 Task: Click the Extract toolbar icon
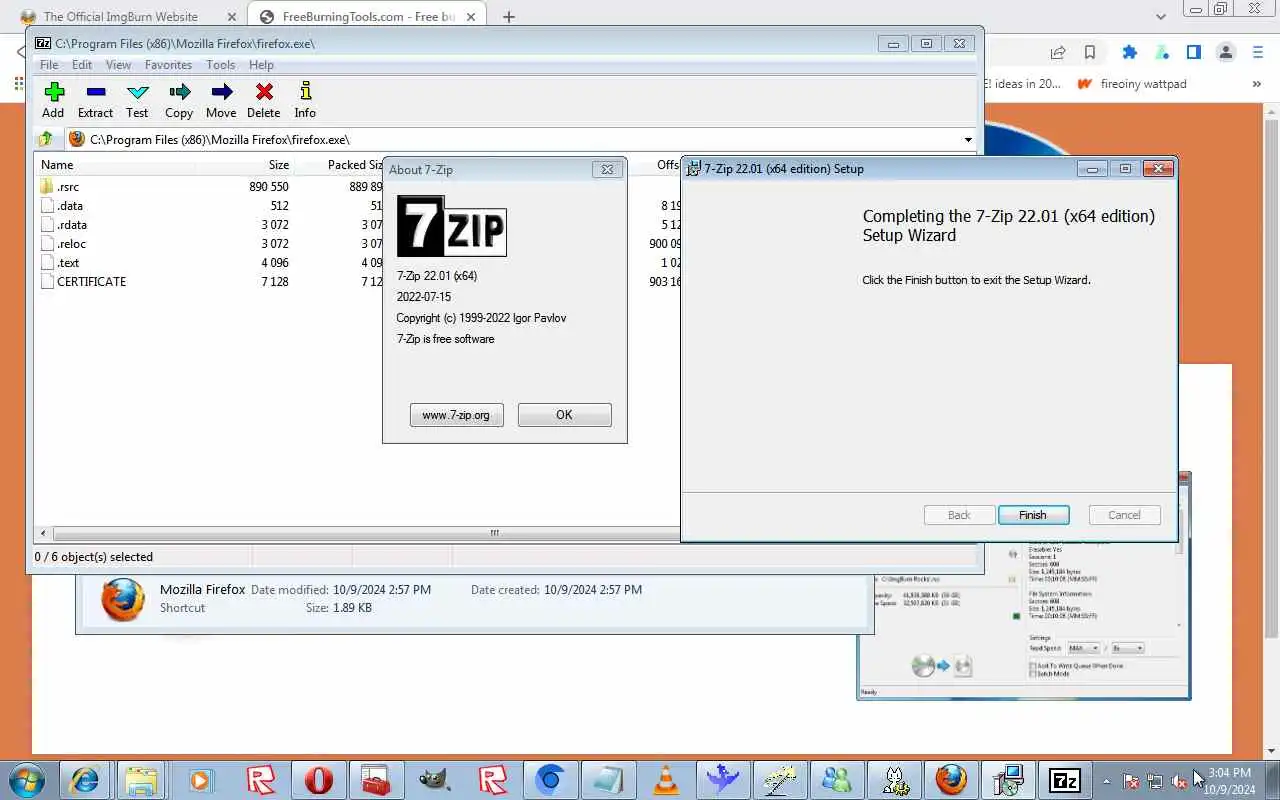(95, 100)
